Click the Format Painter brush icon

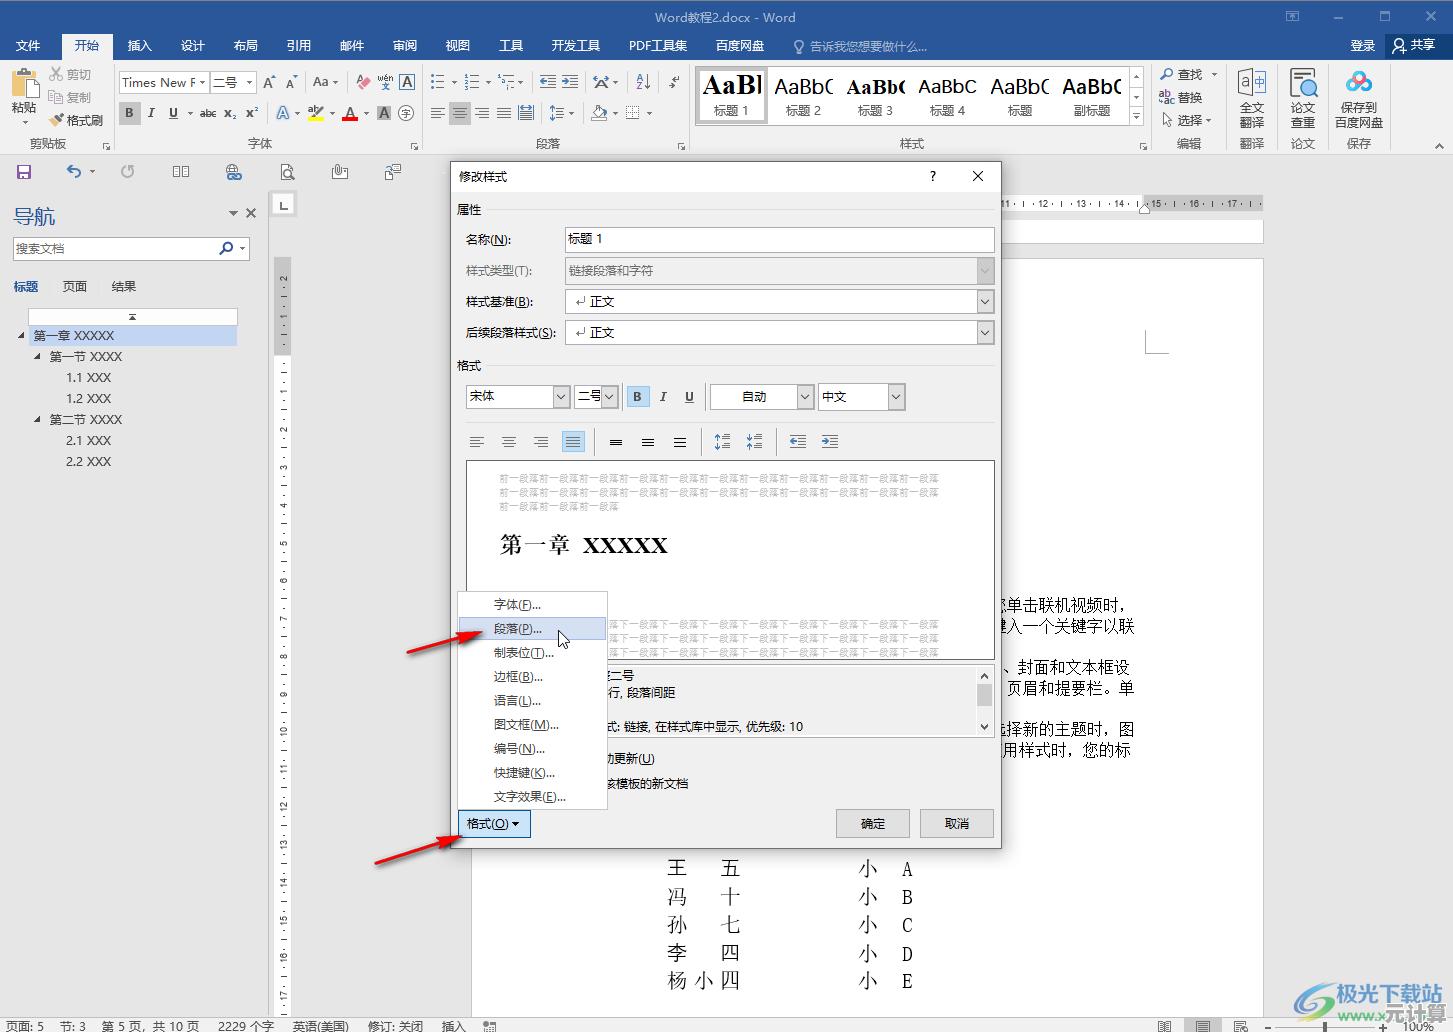pos(56,120)
